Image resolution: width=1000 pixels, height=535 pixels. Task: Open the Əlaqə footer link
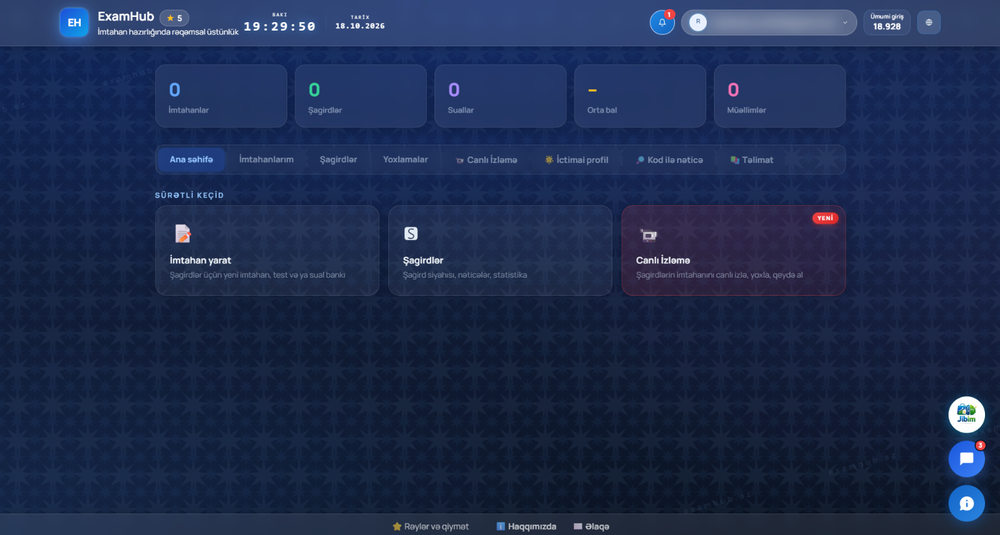591,527
